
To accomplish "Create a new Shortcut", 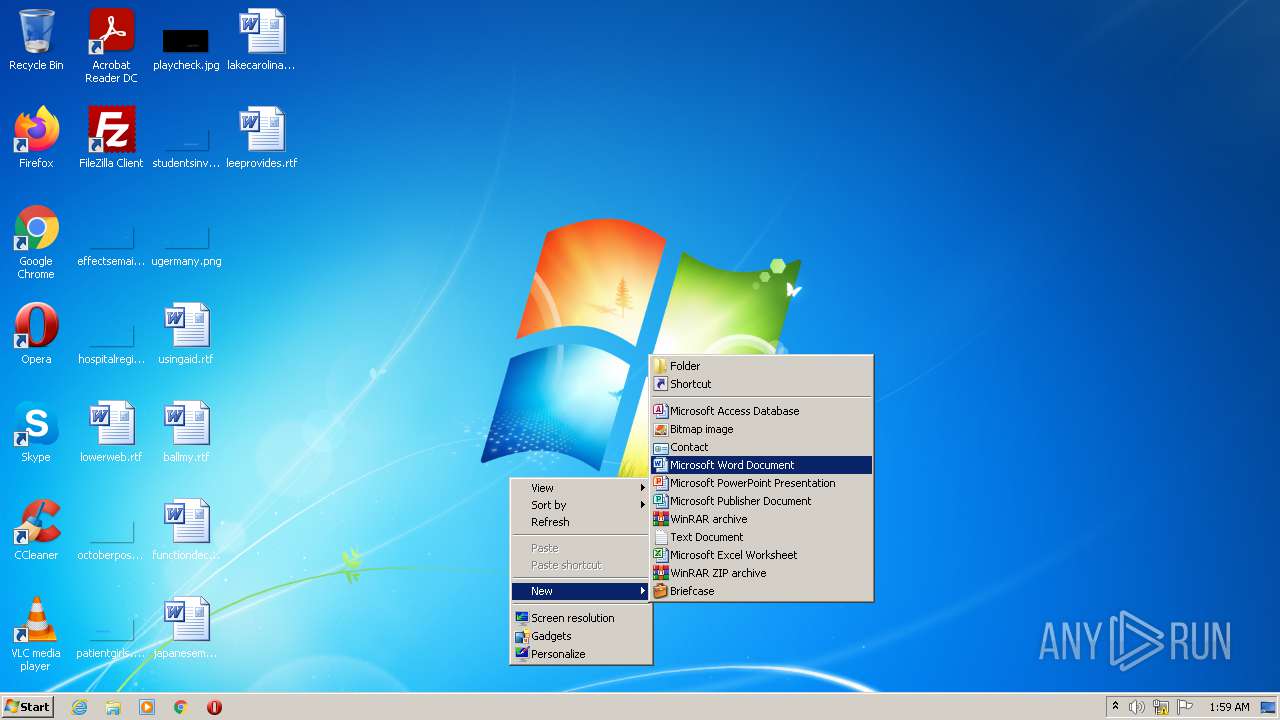I will [x=762, y=384].
